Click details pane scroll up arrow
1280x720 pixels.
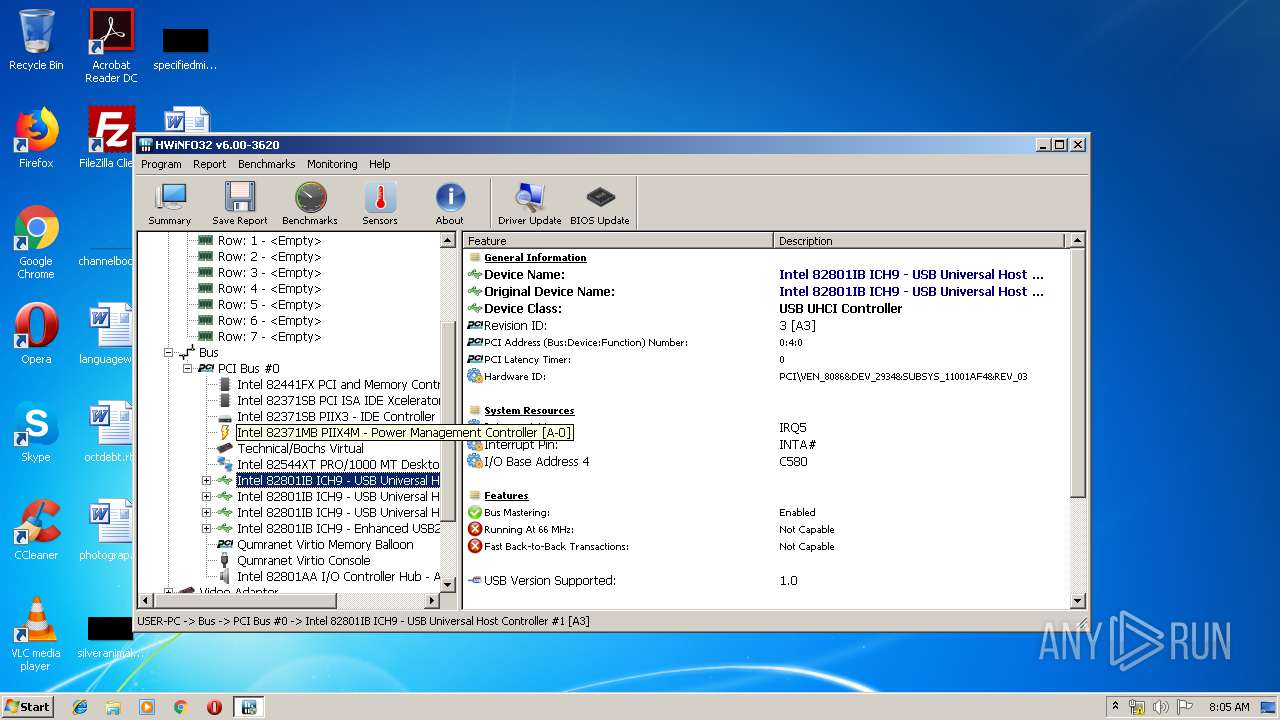point(1077,240)
